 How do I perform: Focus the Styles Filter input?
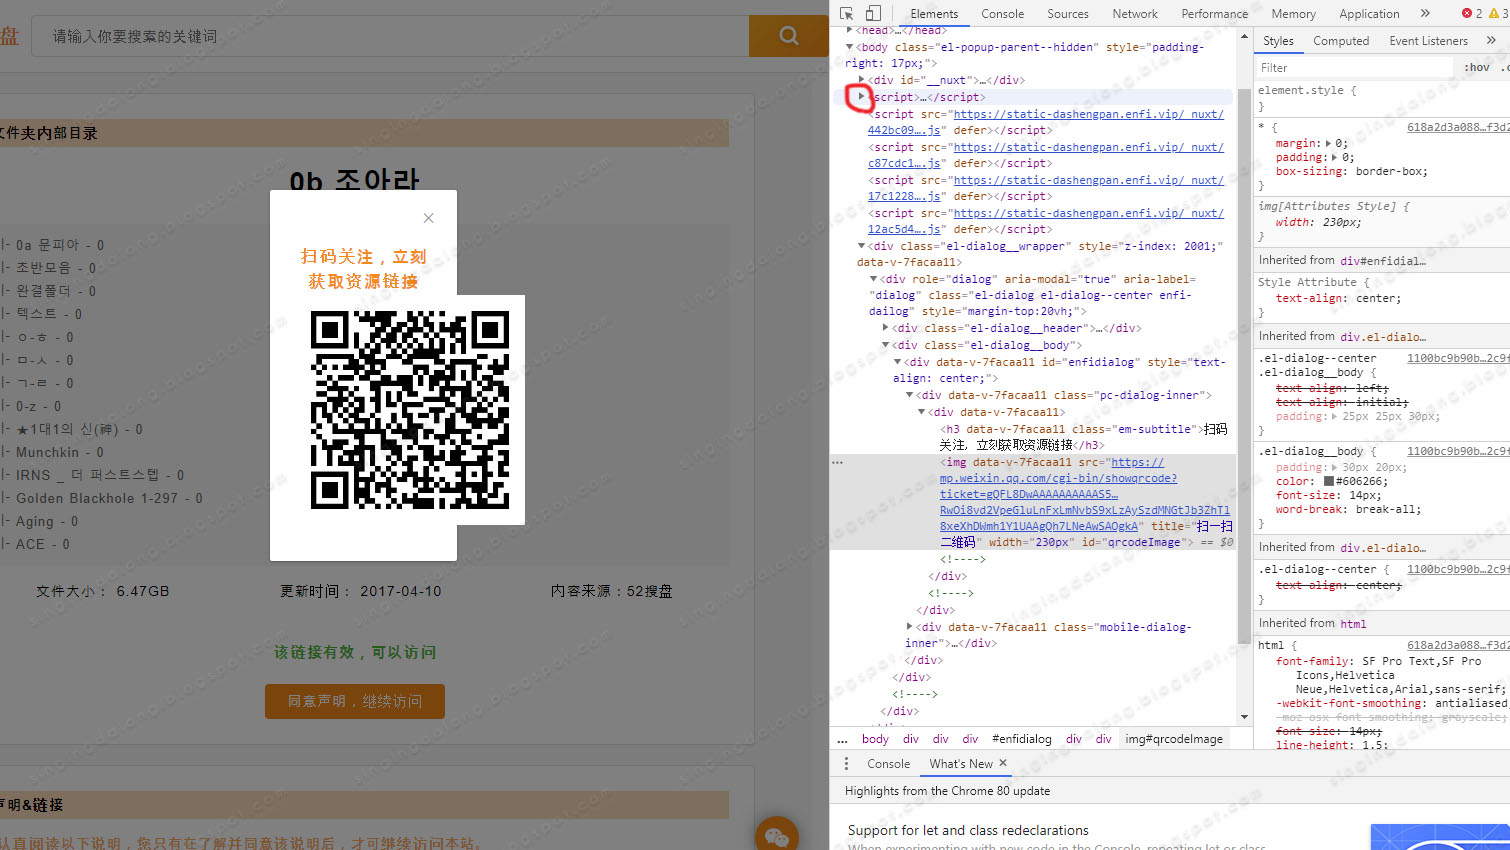(1355, 67)
